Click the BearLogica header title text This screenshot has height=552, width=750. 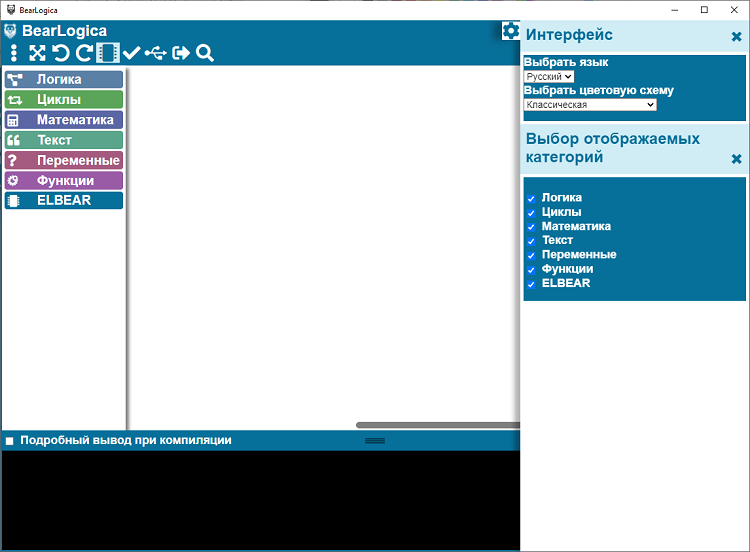click(64, 31)
